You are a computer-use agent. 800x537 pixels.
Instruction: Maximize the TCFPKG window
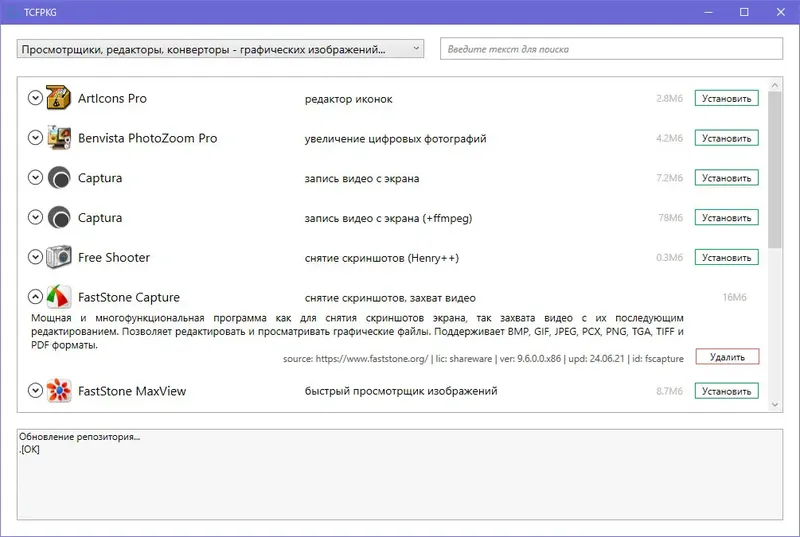point(744,12)
